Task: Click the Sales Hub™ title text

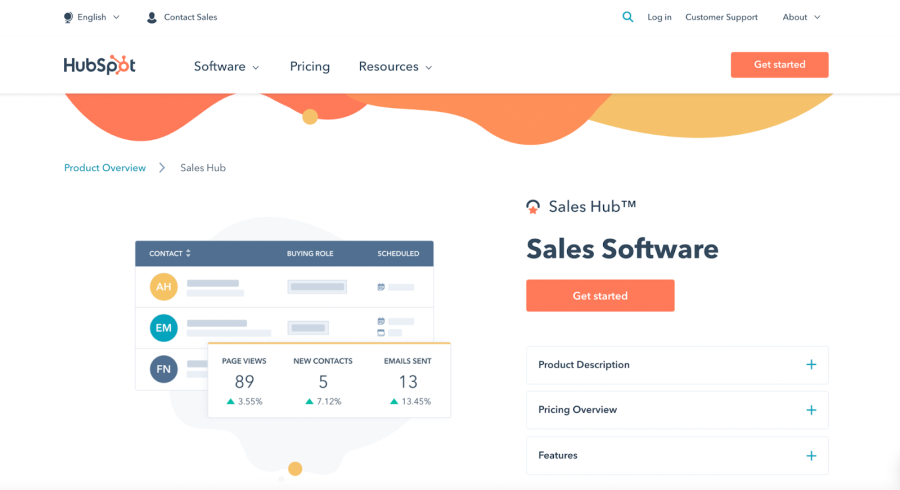Action: click(x=592, y=207)
